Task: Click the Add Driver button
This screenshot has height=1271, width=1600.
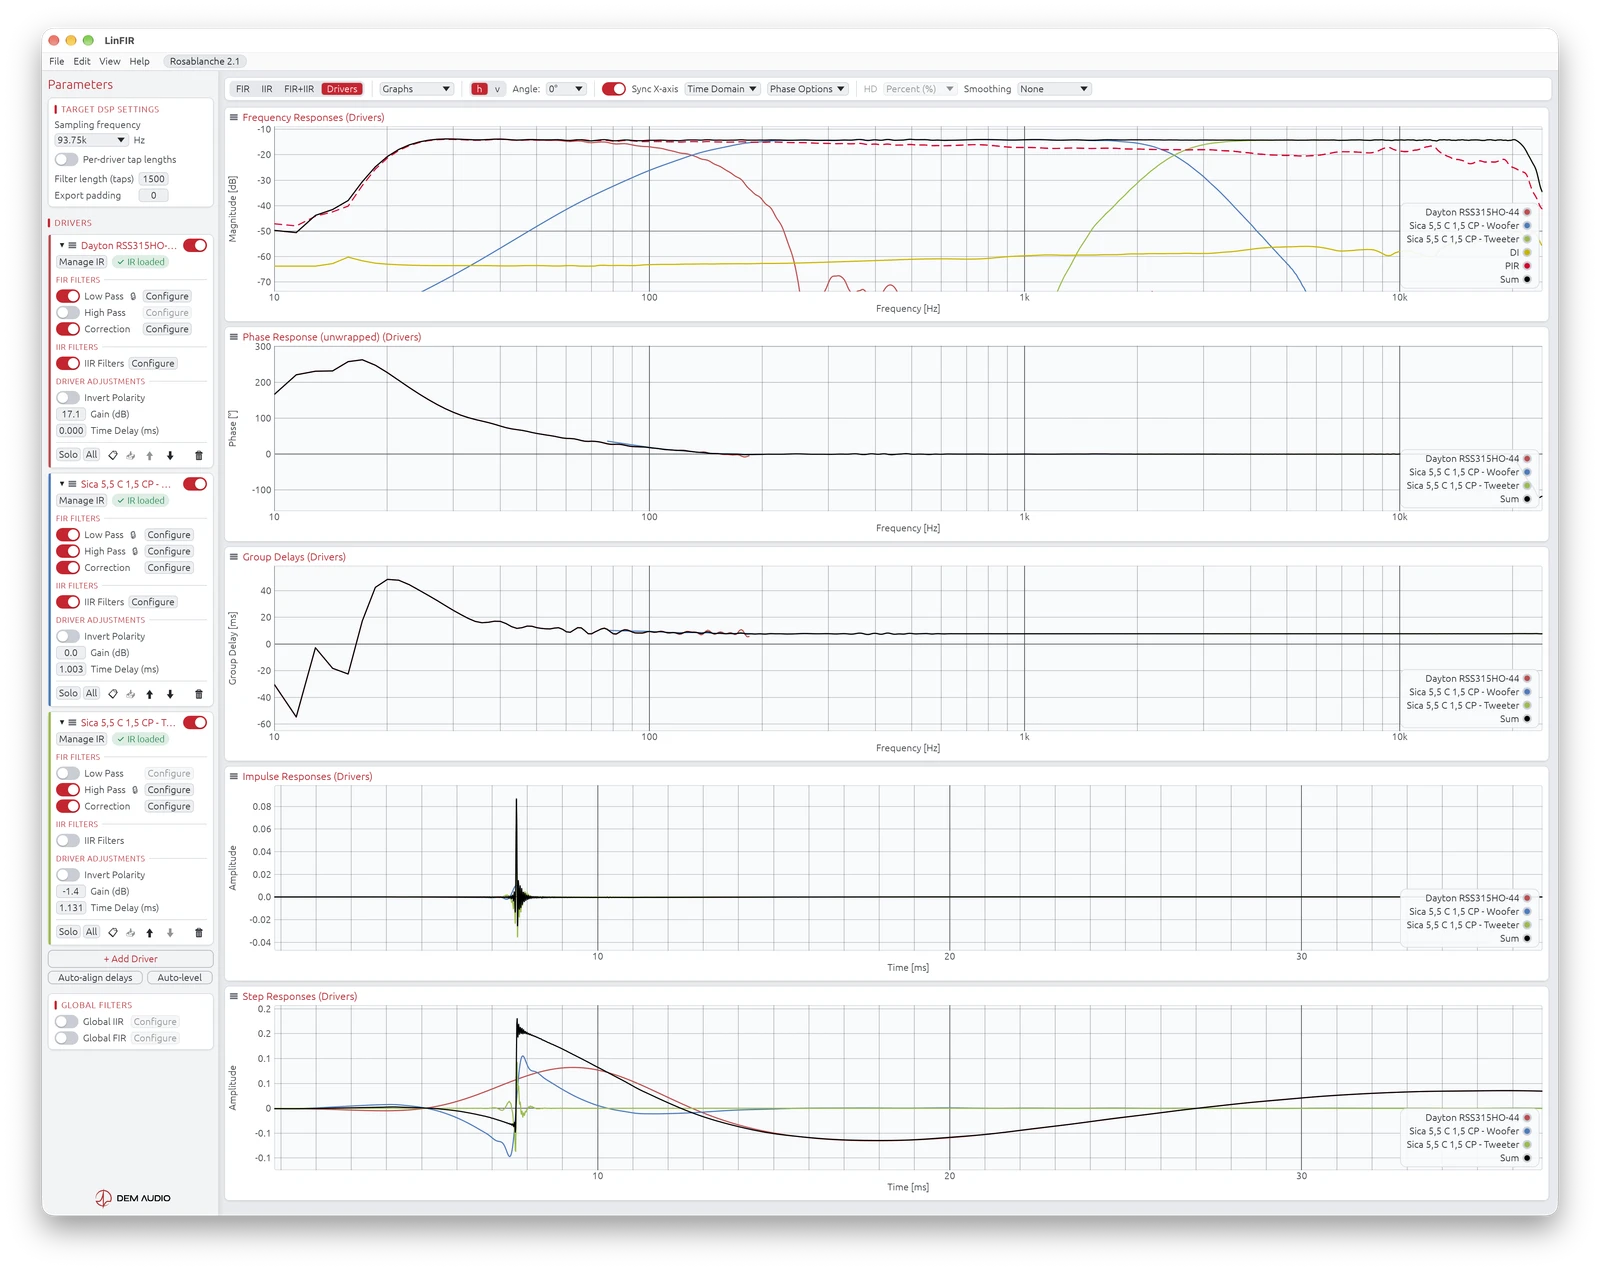Action: tap(131, 959)
